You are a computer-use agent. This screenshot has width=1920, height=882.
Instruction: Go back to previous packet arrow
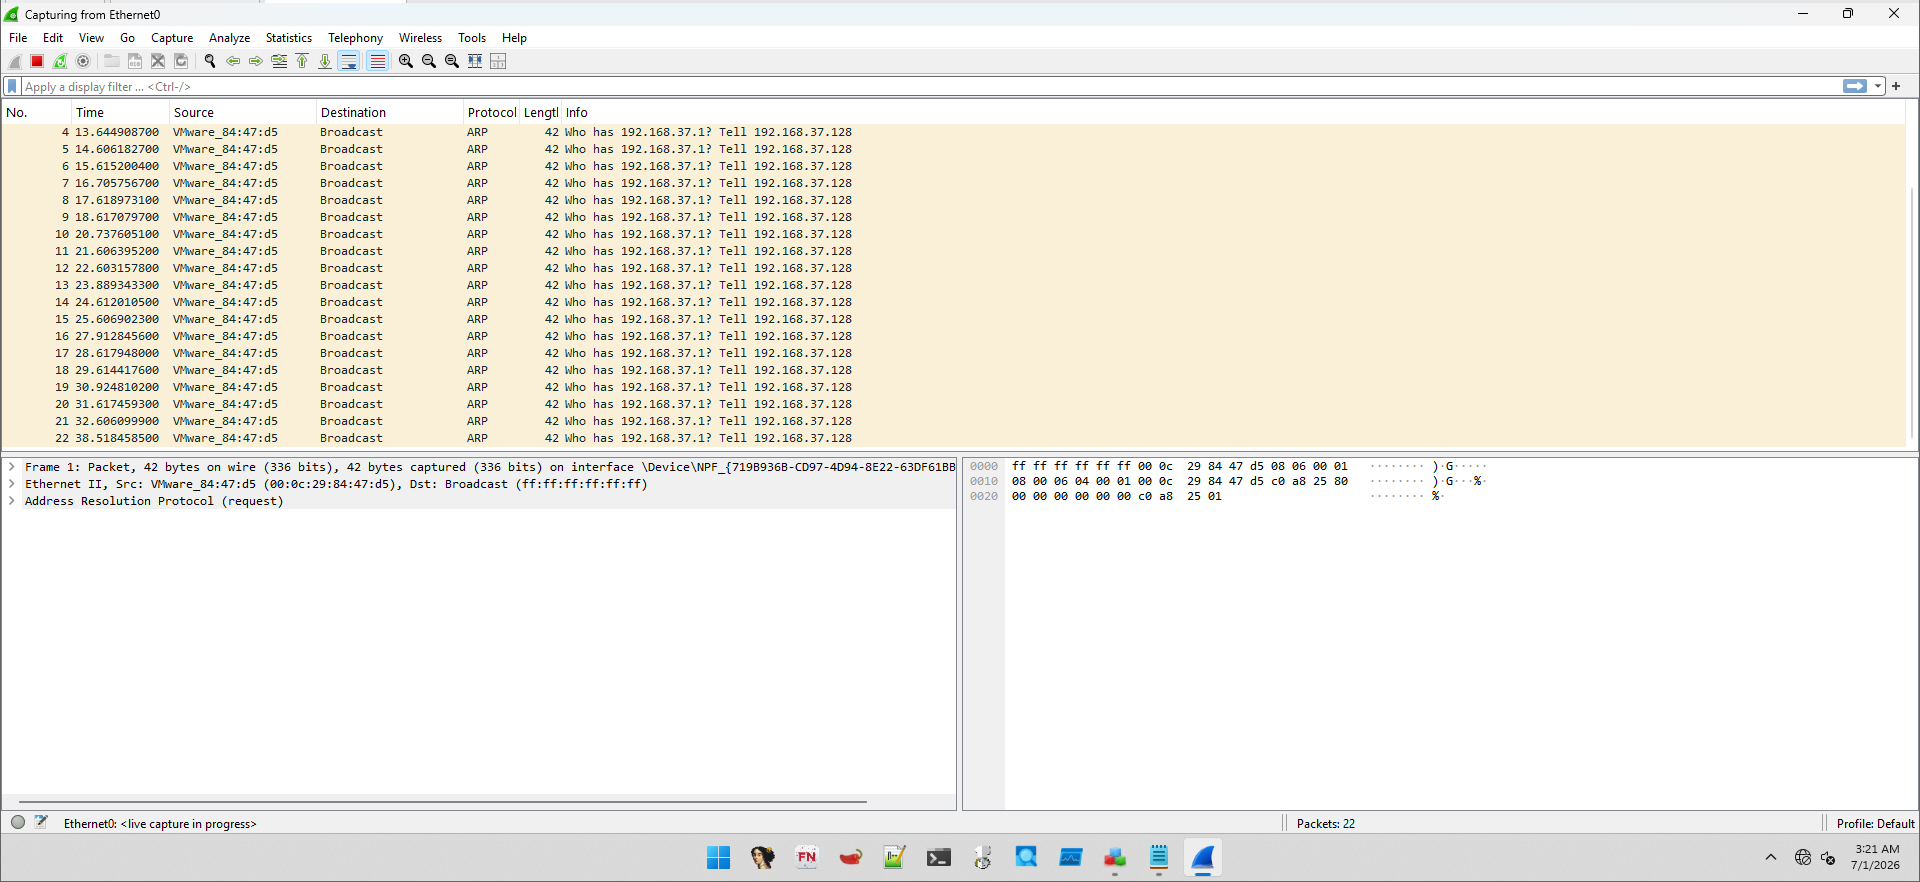click(x=233, y=61)
